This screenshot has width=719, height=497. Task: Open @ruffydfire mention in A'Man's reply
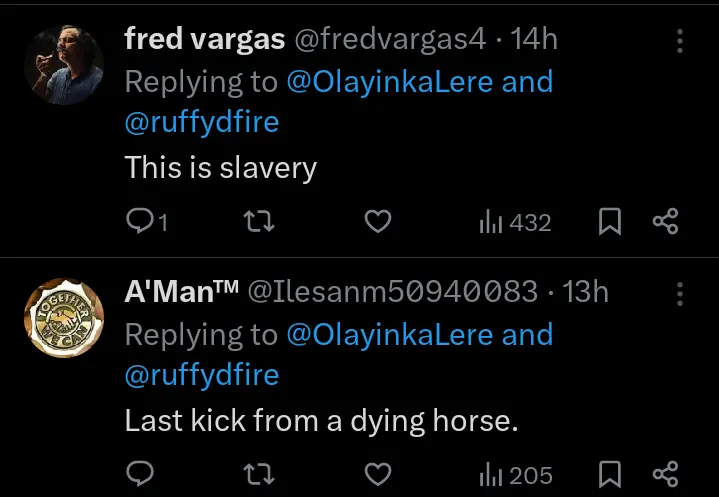[x=202, y=375]
